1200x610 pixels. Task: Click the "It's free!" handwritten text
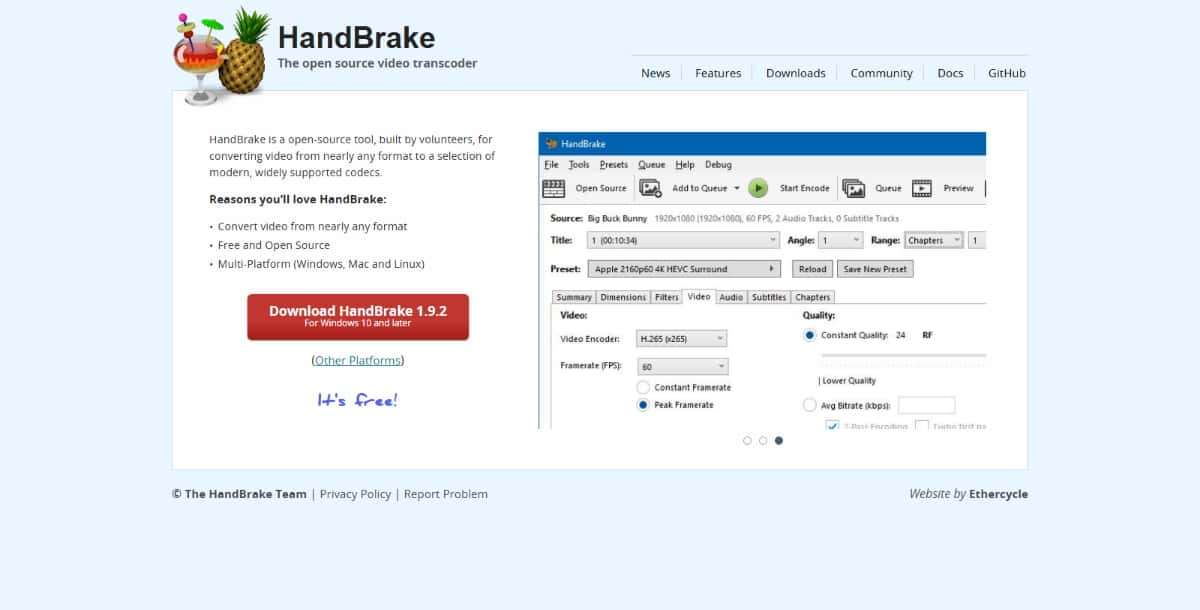(x=357, y=400)
